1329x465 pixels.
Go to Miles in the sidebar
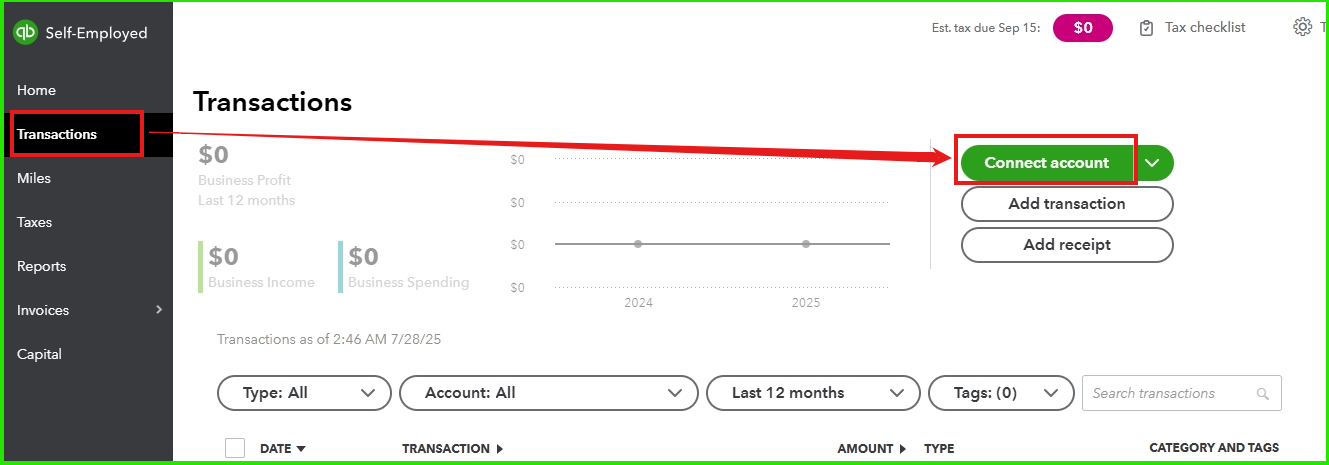[34, 178]
